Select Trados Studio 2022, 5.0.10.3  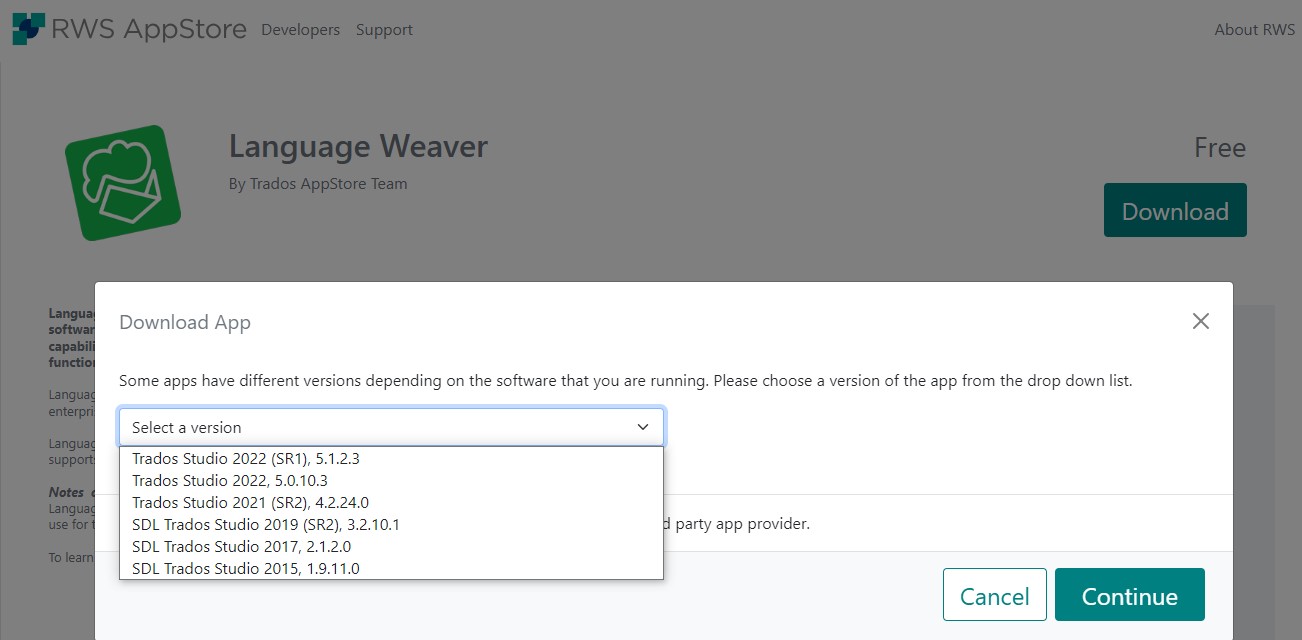pyautogui.click(x=230, y=480)
